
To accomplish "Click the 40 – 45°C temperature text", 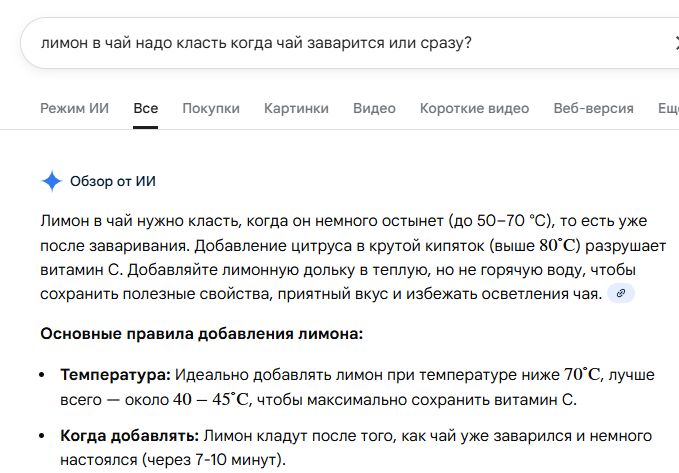I will [211, 399].
